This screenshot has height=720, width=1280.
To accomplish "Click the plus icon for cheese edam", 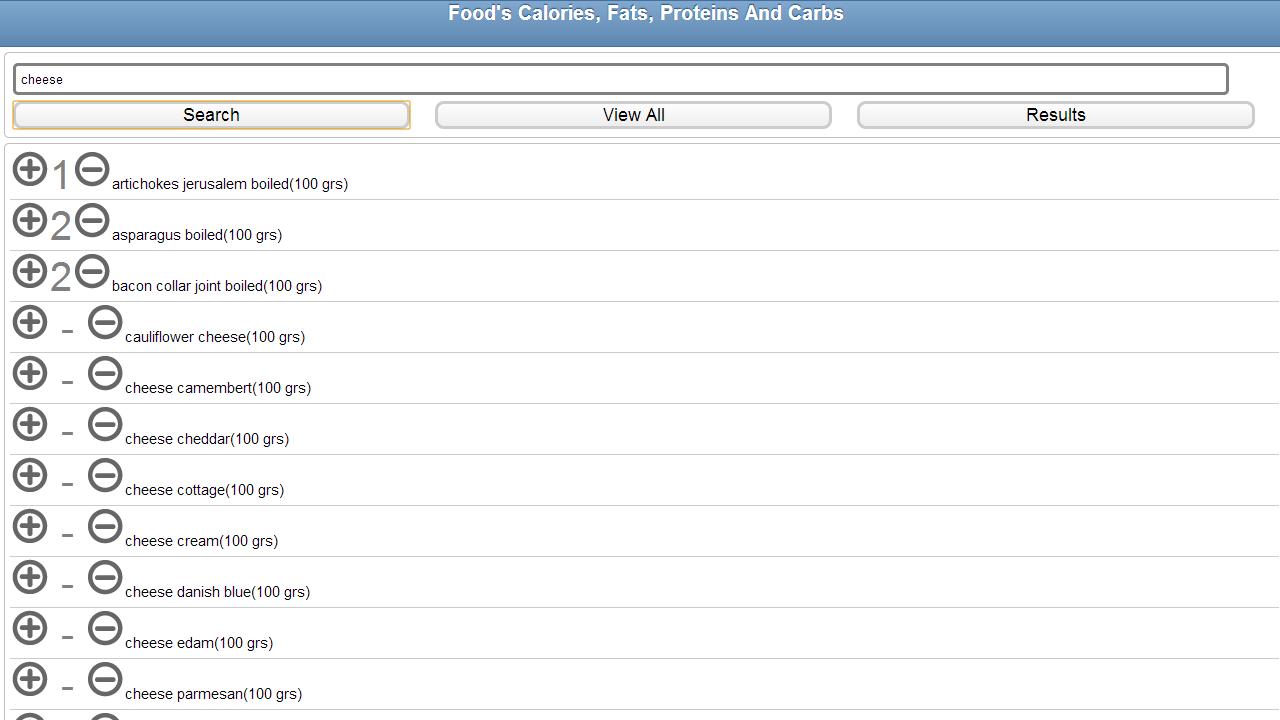I will click(29, 628).
